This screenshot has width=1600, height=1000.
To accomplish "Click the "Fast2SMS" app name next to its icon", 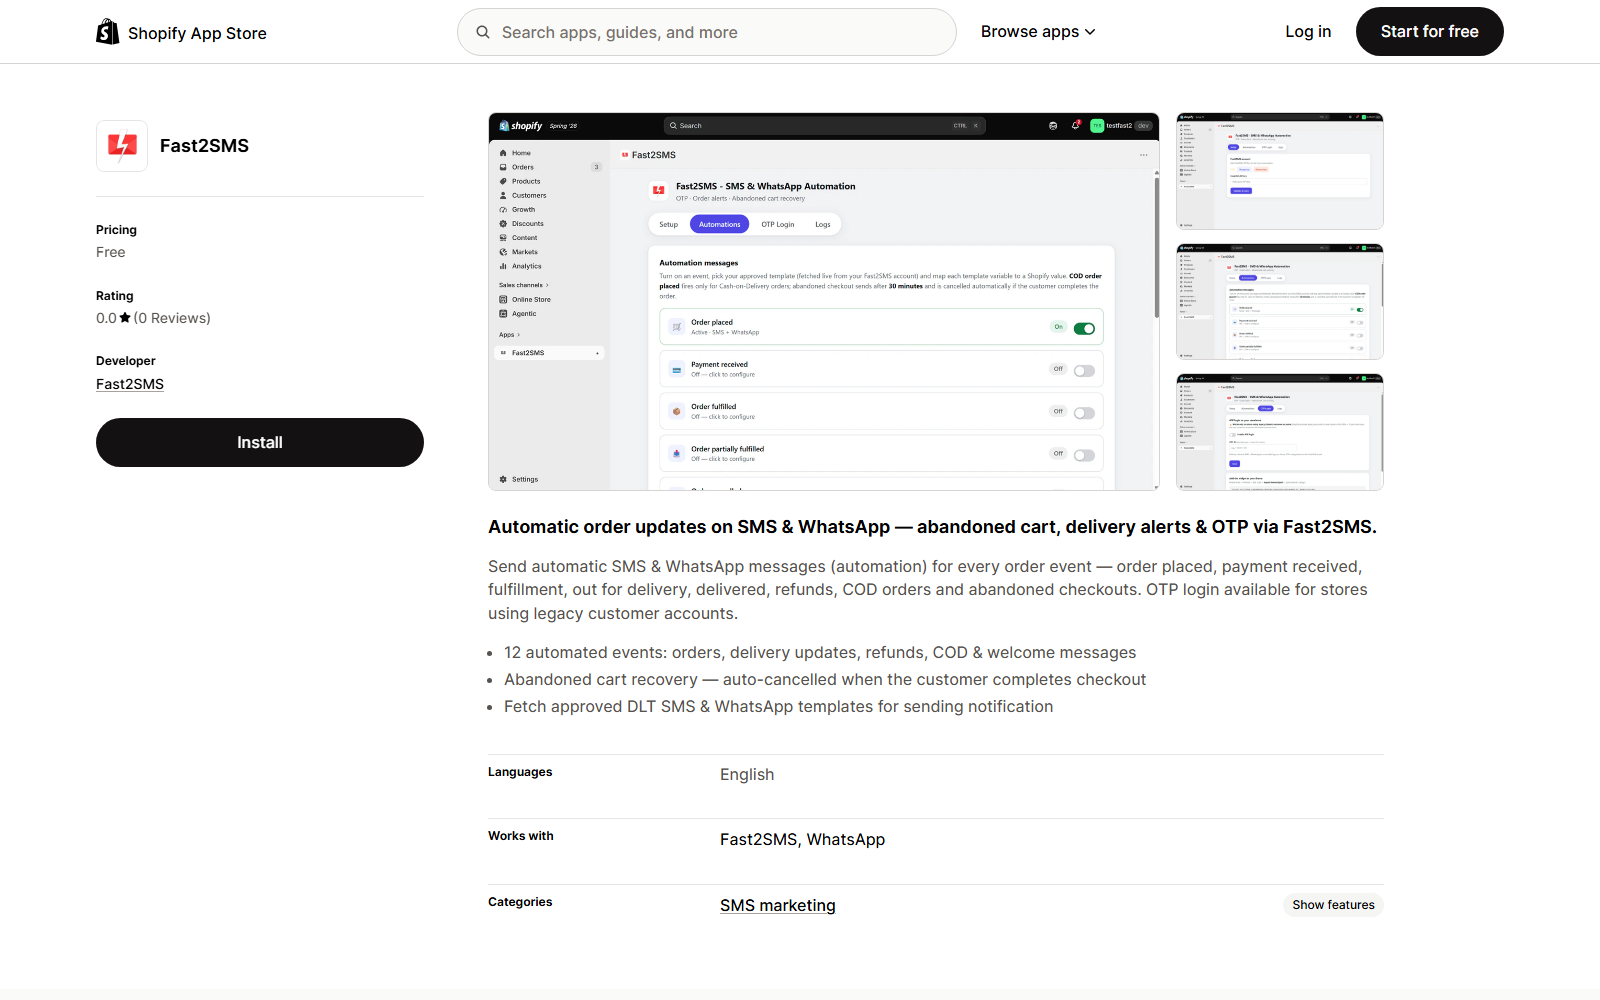I will pyautogui.click(x=205, y=146).
